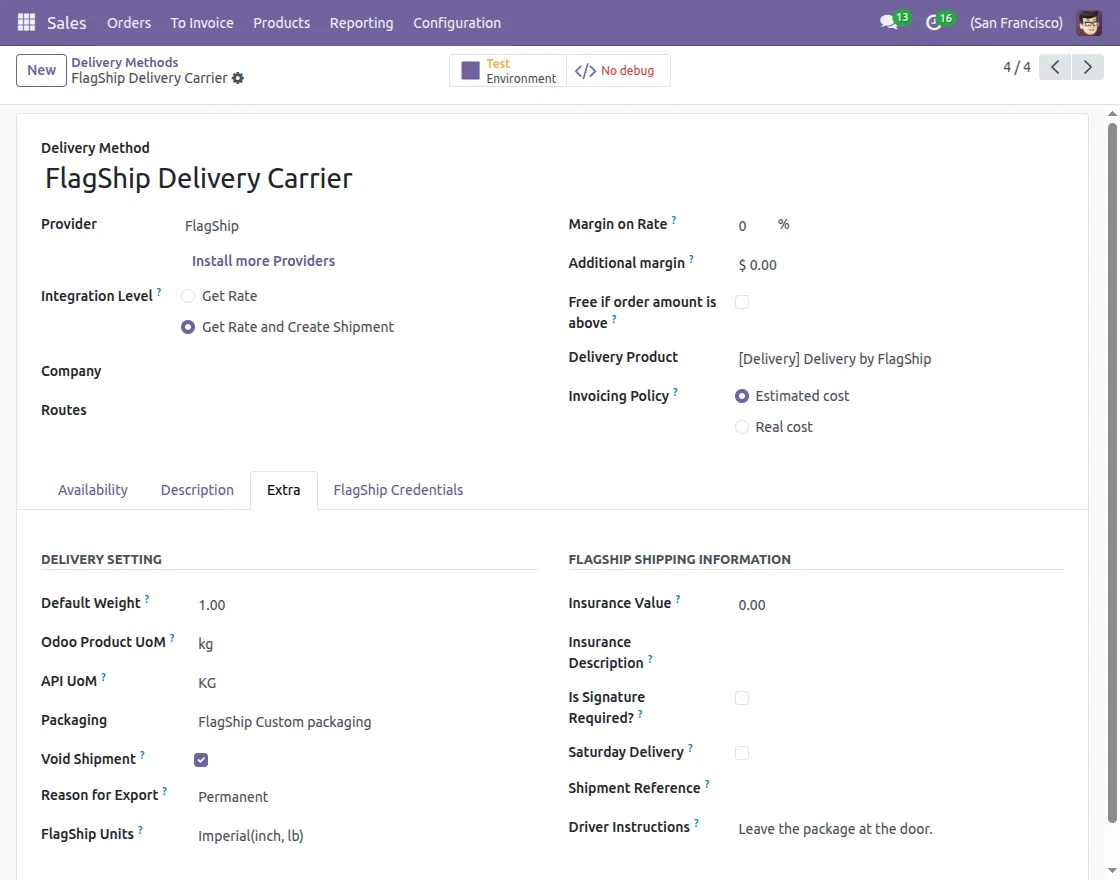This screenshot has width=1120, height=880.
Task: Click the New button
Action: coord(40,70)
